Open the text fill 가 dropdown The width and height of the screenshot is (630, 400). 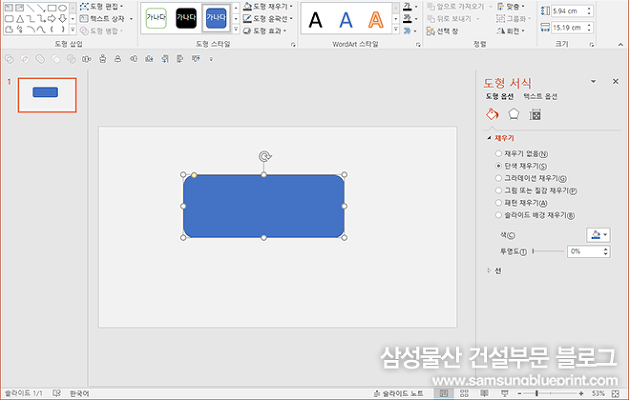(410, 6)
